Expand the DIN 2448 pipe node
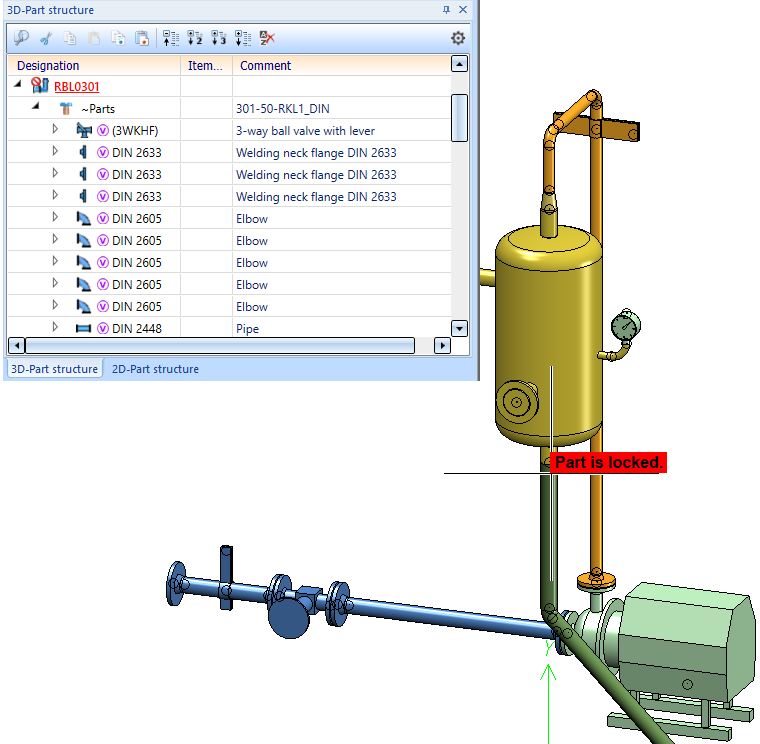 (x=55, y=327)
